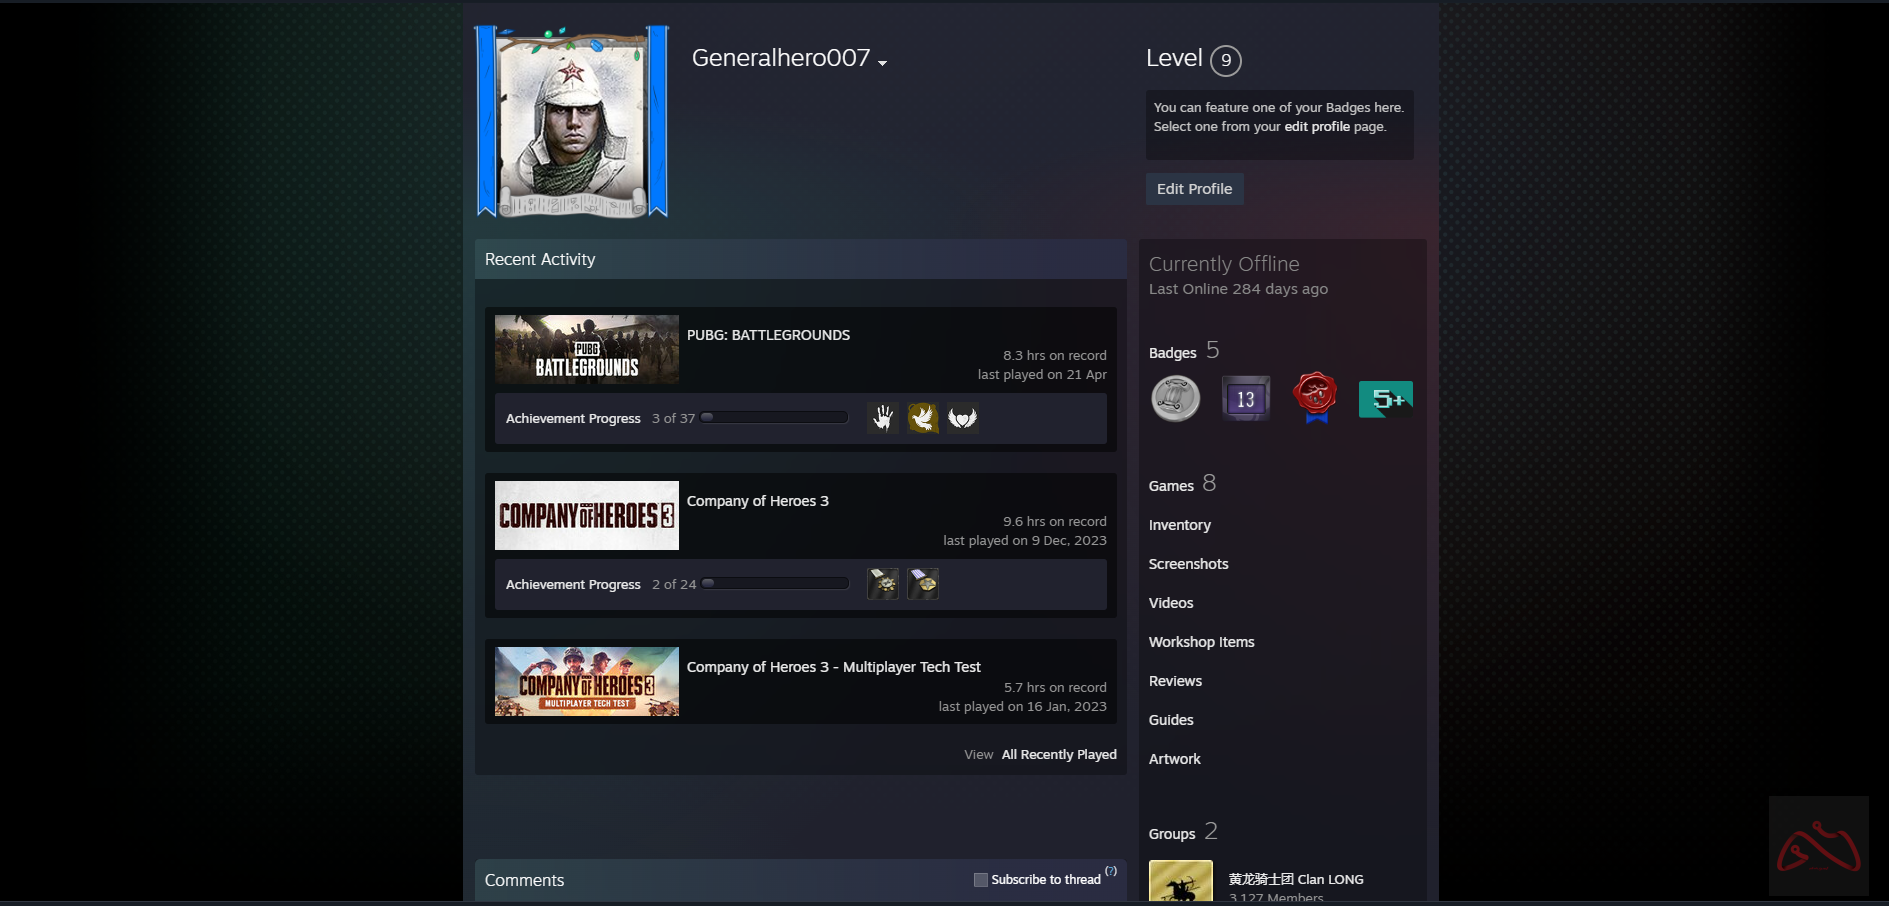
Task: Click the dove wings PUBG achievement icon
Action: pos(963,417)
